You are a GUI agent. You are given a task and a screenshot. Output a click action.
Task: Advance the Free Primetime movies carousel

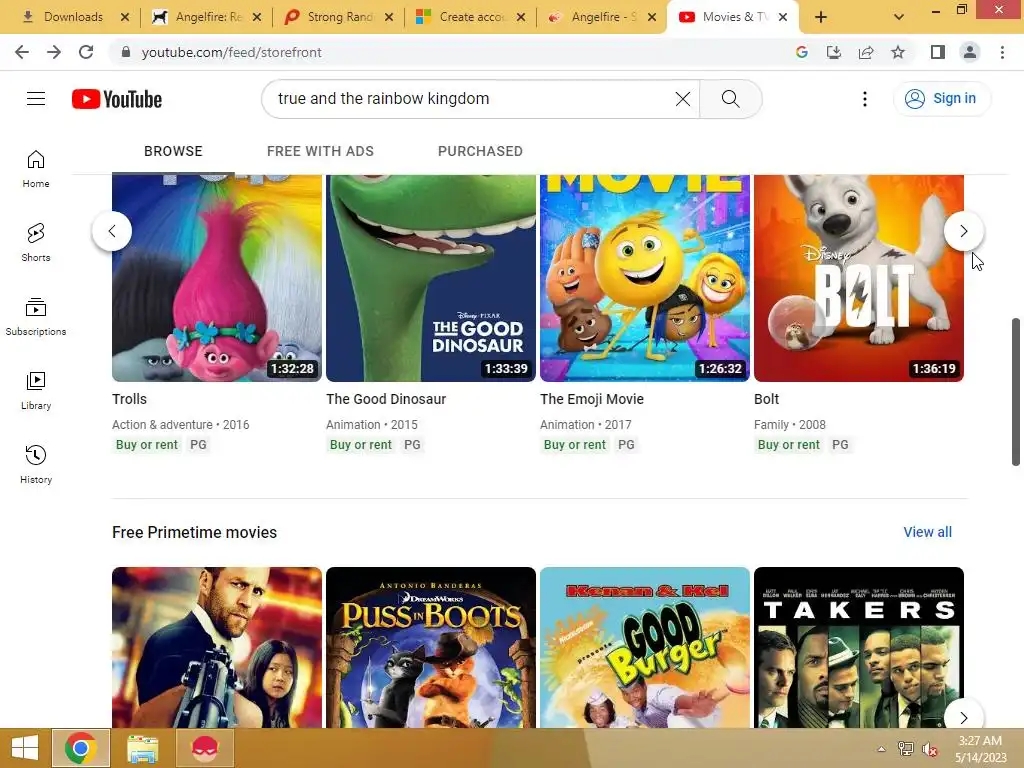963,717
